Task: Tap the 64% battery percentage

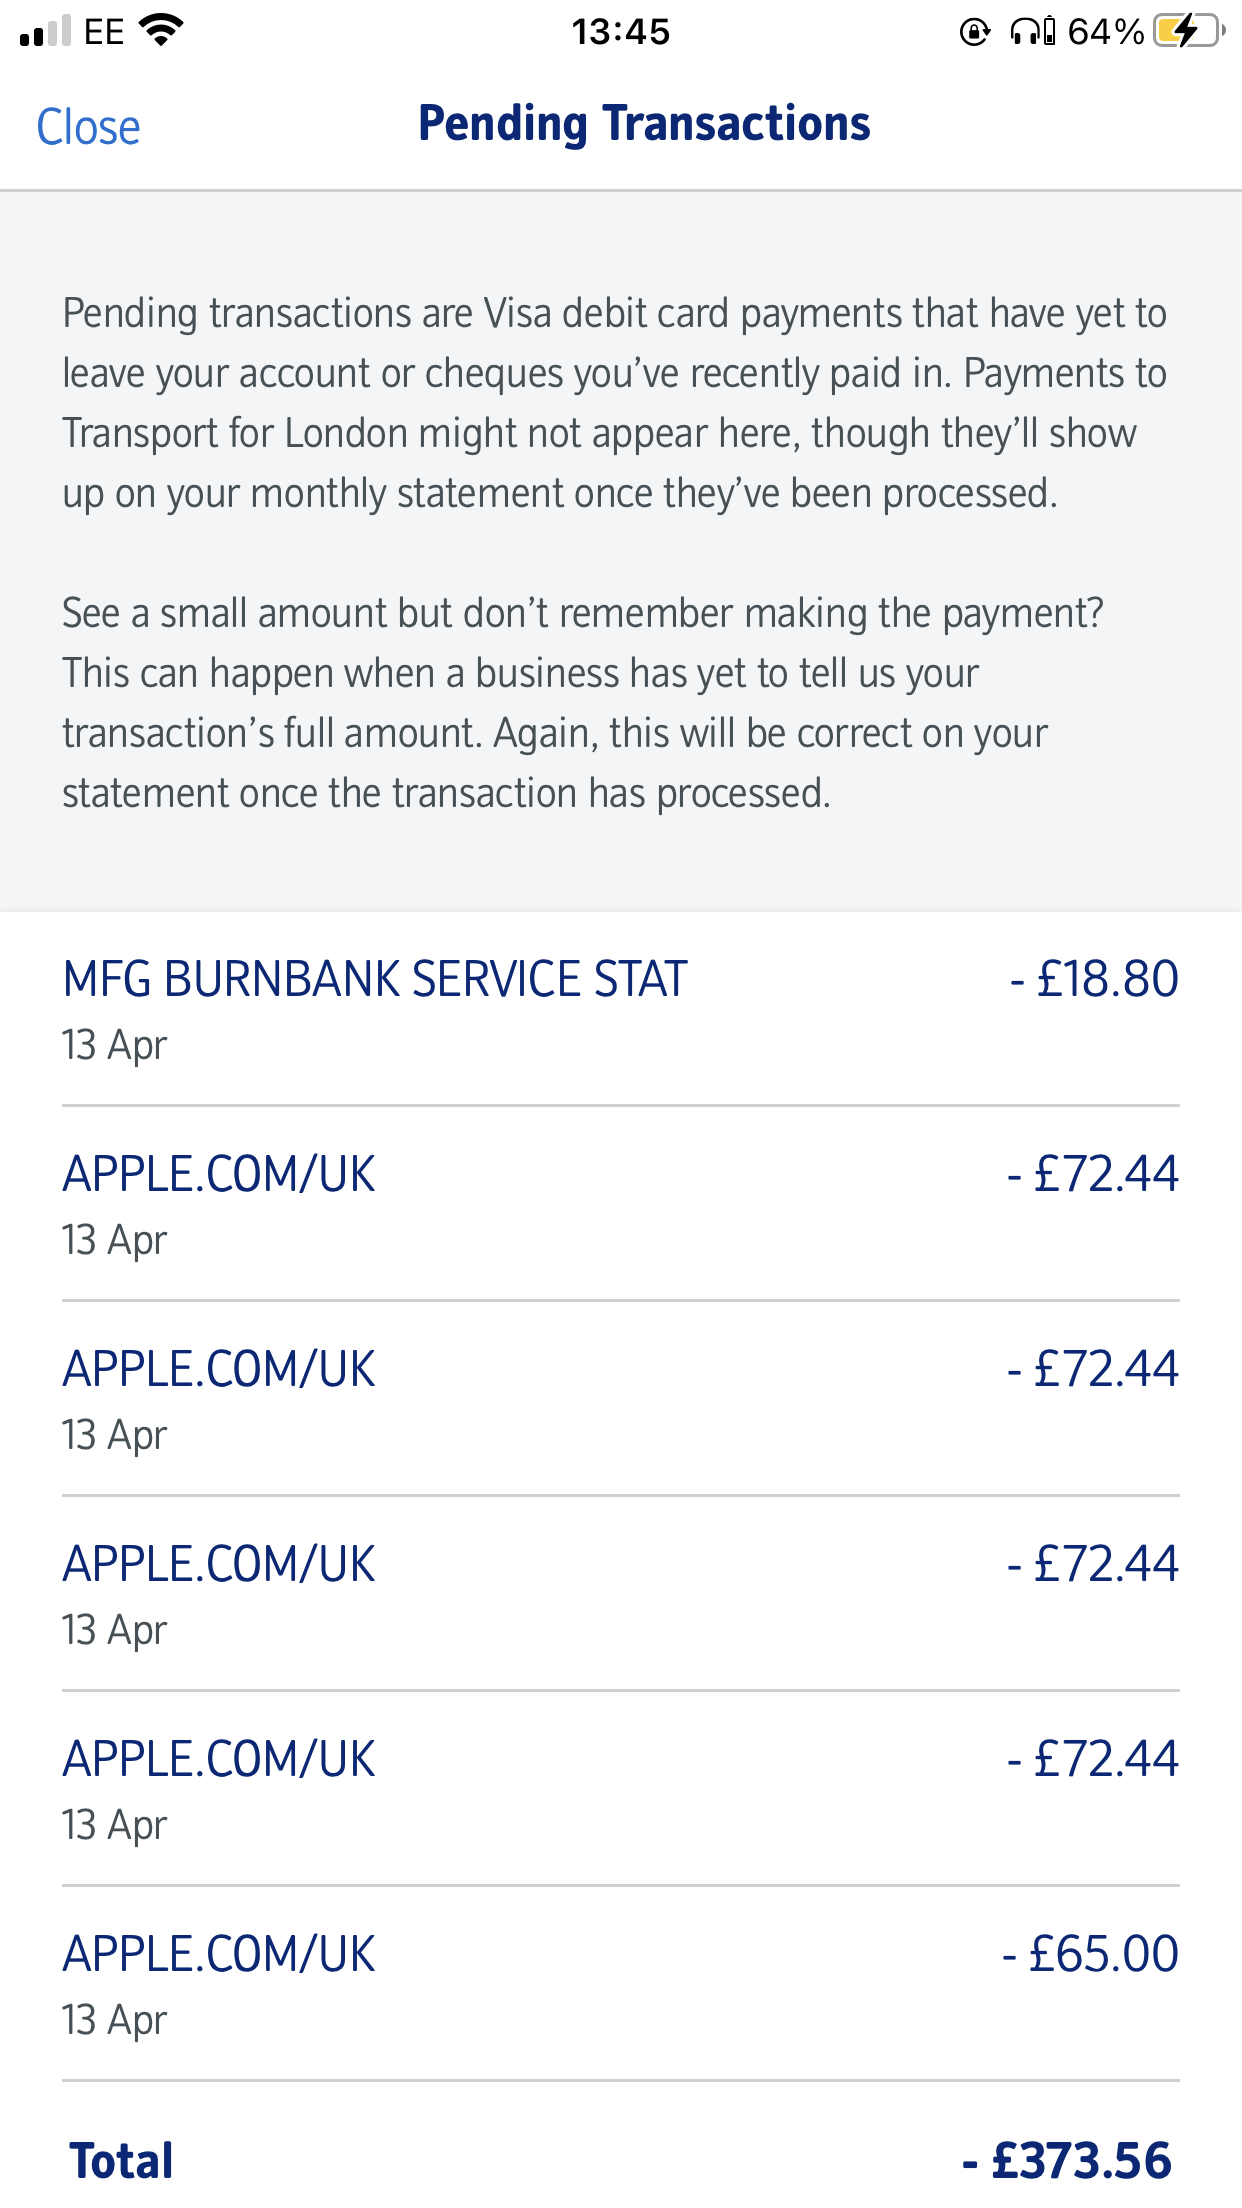Action: click(1105, 32)
